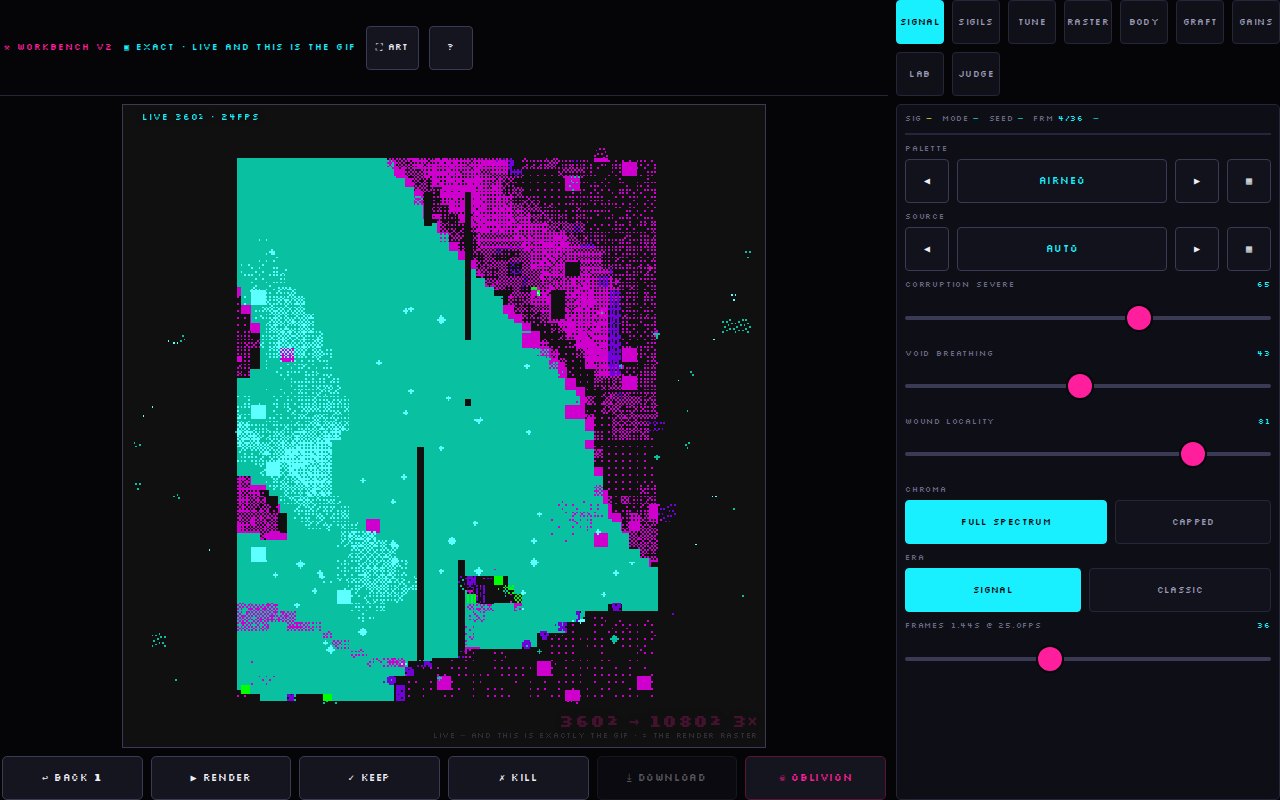Enable FULL SPECTRUM chroma
The image size is (1280, 800).
(1006, 522)
